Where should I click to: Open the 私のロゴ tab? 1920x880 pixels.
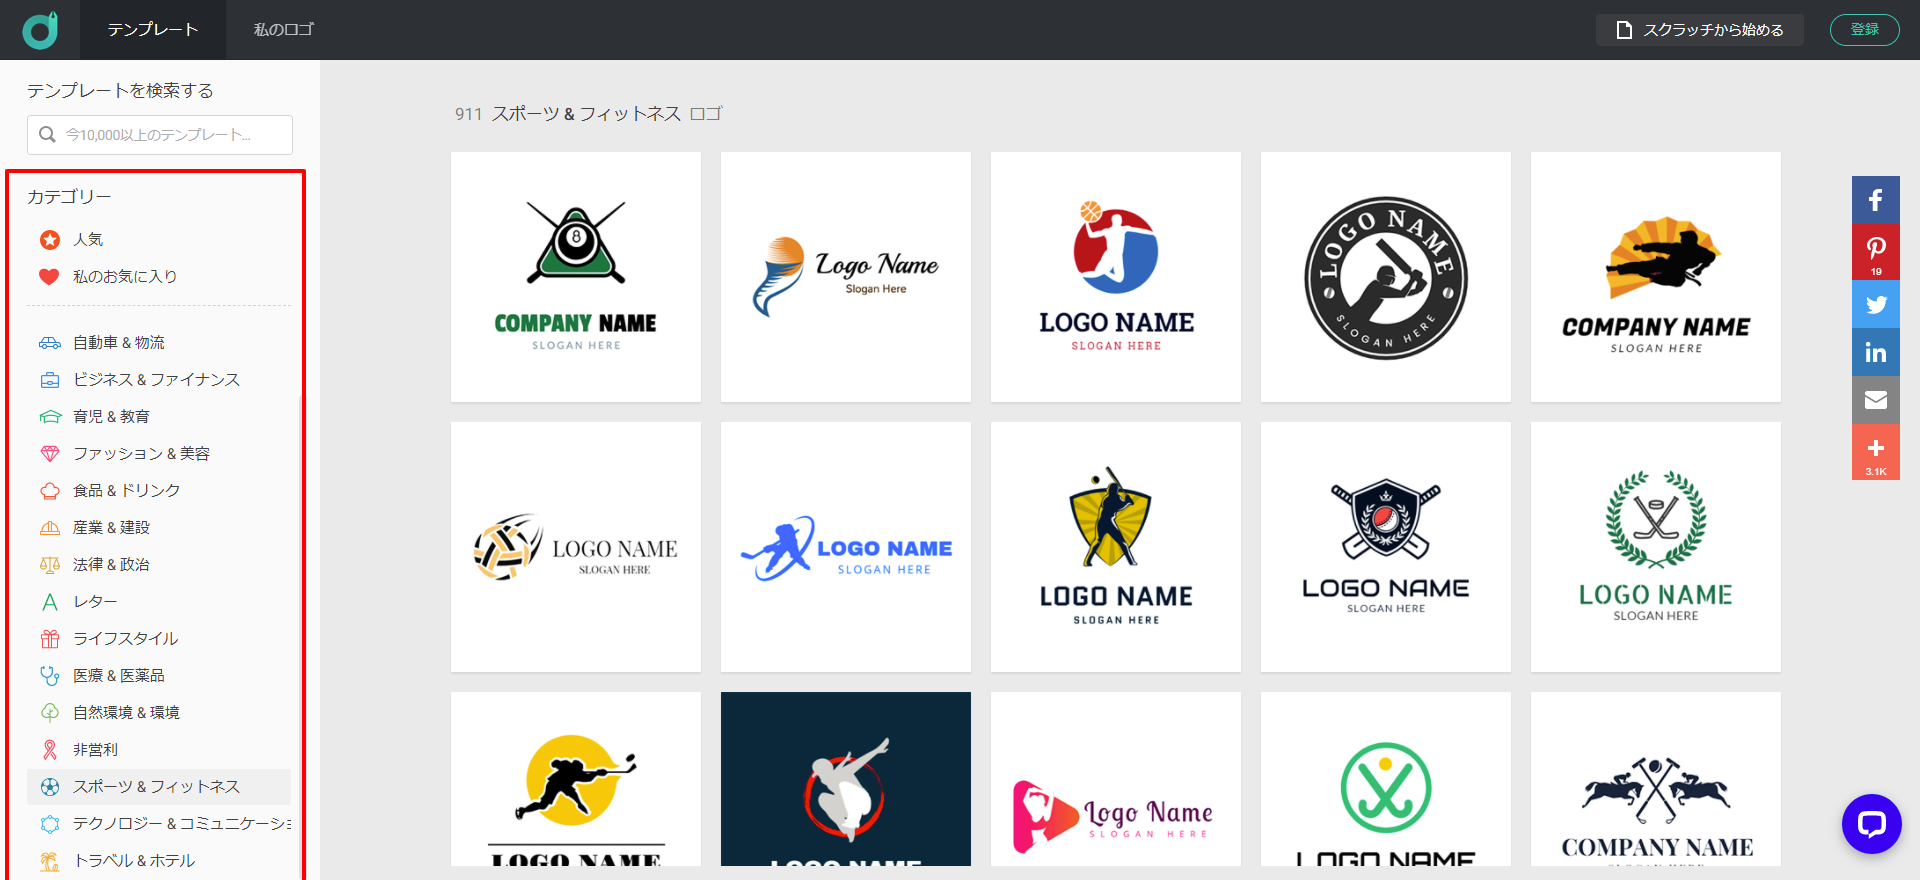(283, 30)
